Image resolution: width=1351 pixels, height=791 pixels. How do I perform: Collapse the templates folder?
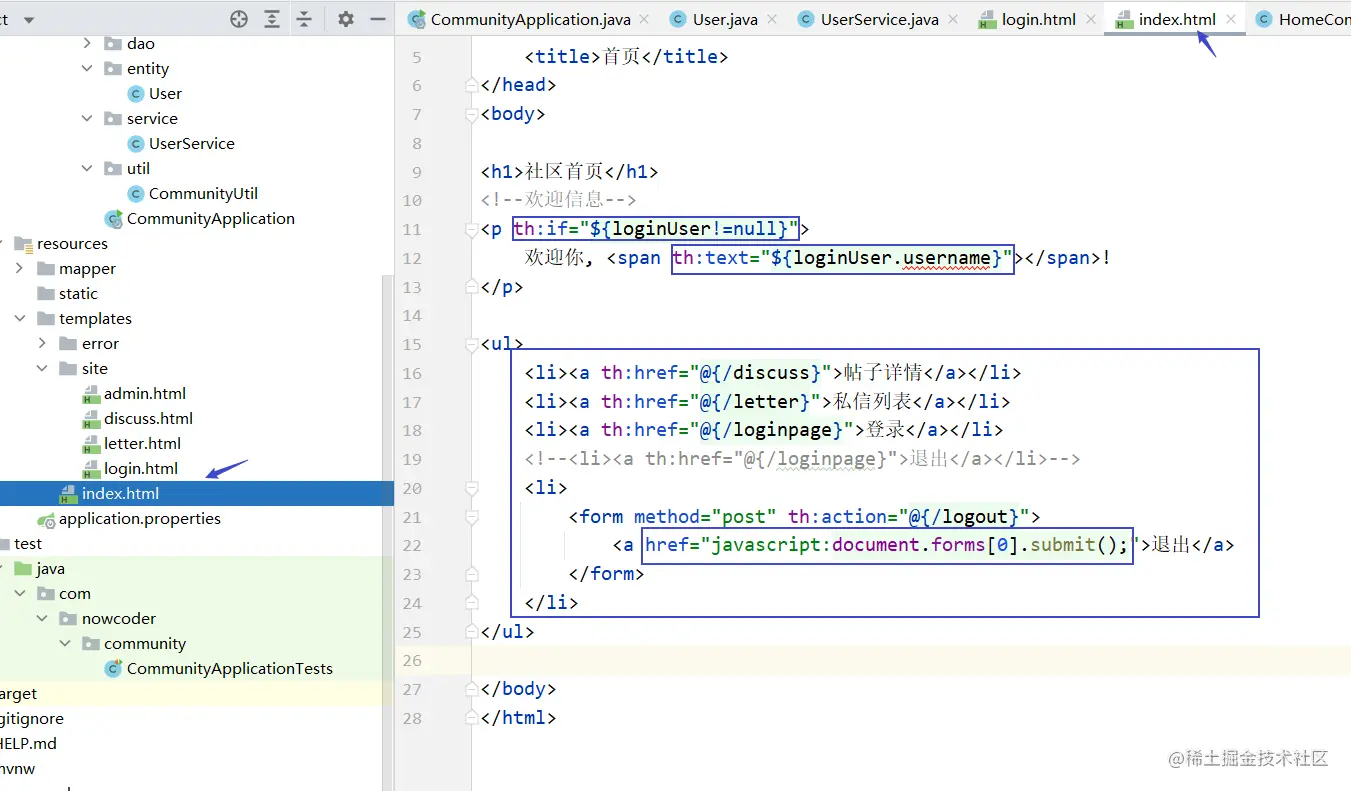pyautogui.click(x=19, y=318)
